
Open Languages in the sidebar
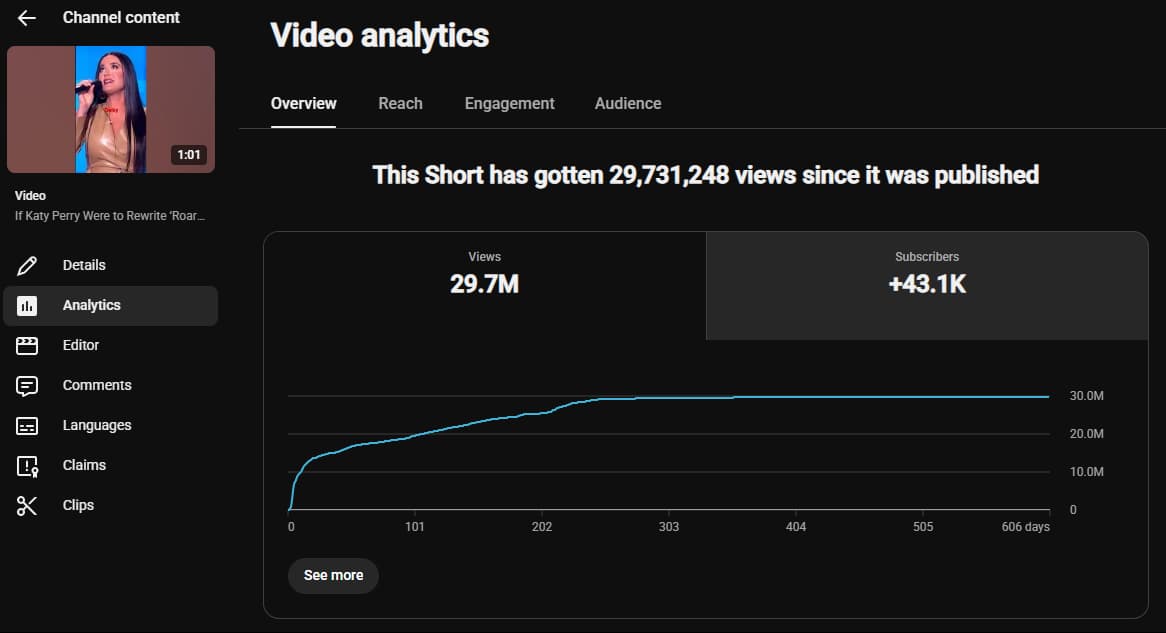coord(111,426)
